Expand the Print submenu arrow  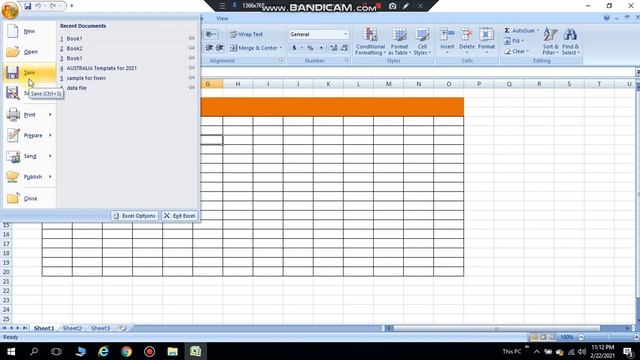point(50,115)
